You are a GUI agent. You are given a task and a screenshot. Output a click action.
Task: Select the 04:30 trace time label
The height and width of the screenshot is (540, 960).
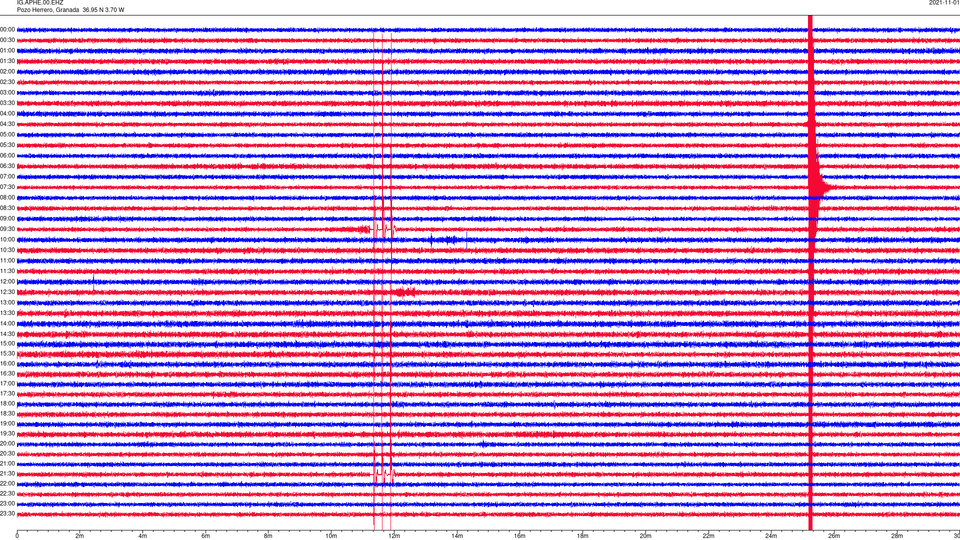[8, 124]
